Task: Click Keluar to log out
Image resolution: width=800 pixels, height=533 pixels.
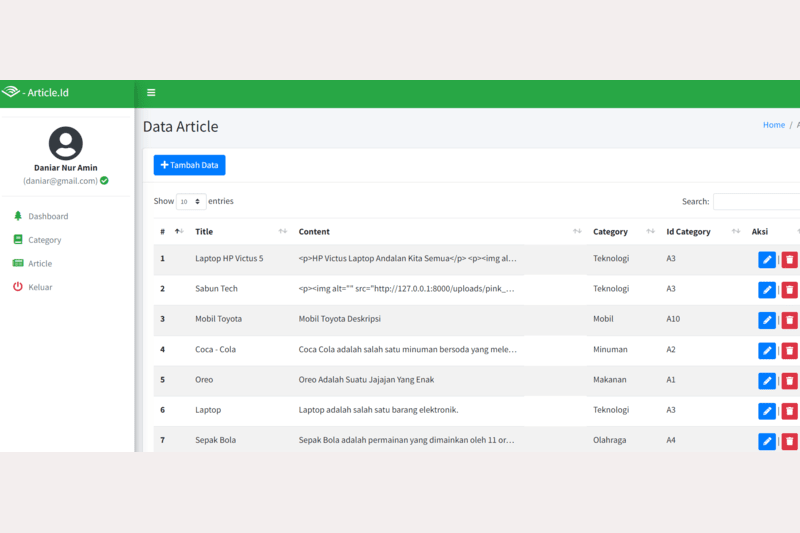Action: pos(40,288)
